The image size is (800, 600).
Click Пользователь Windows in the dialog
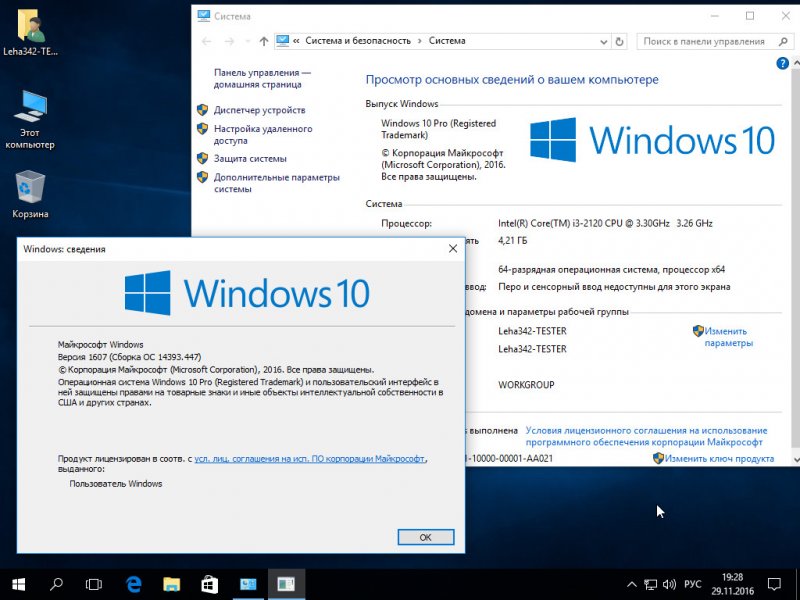tap(116, 484)
